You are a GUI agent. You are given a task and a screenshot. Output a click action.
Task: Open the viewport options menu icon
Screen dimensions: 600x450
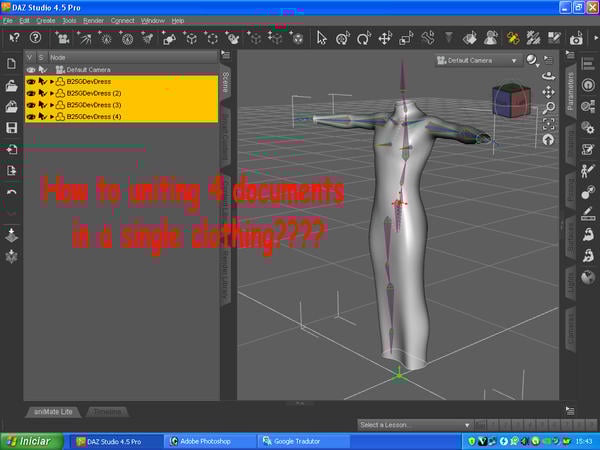[x=548, y=60]
